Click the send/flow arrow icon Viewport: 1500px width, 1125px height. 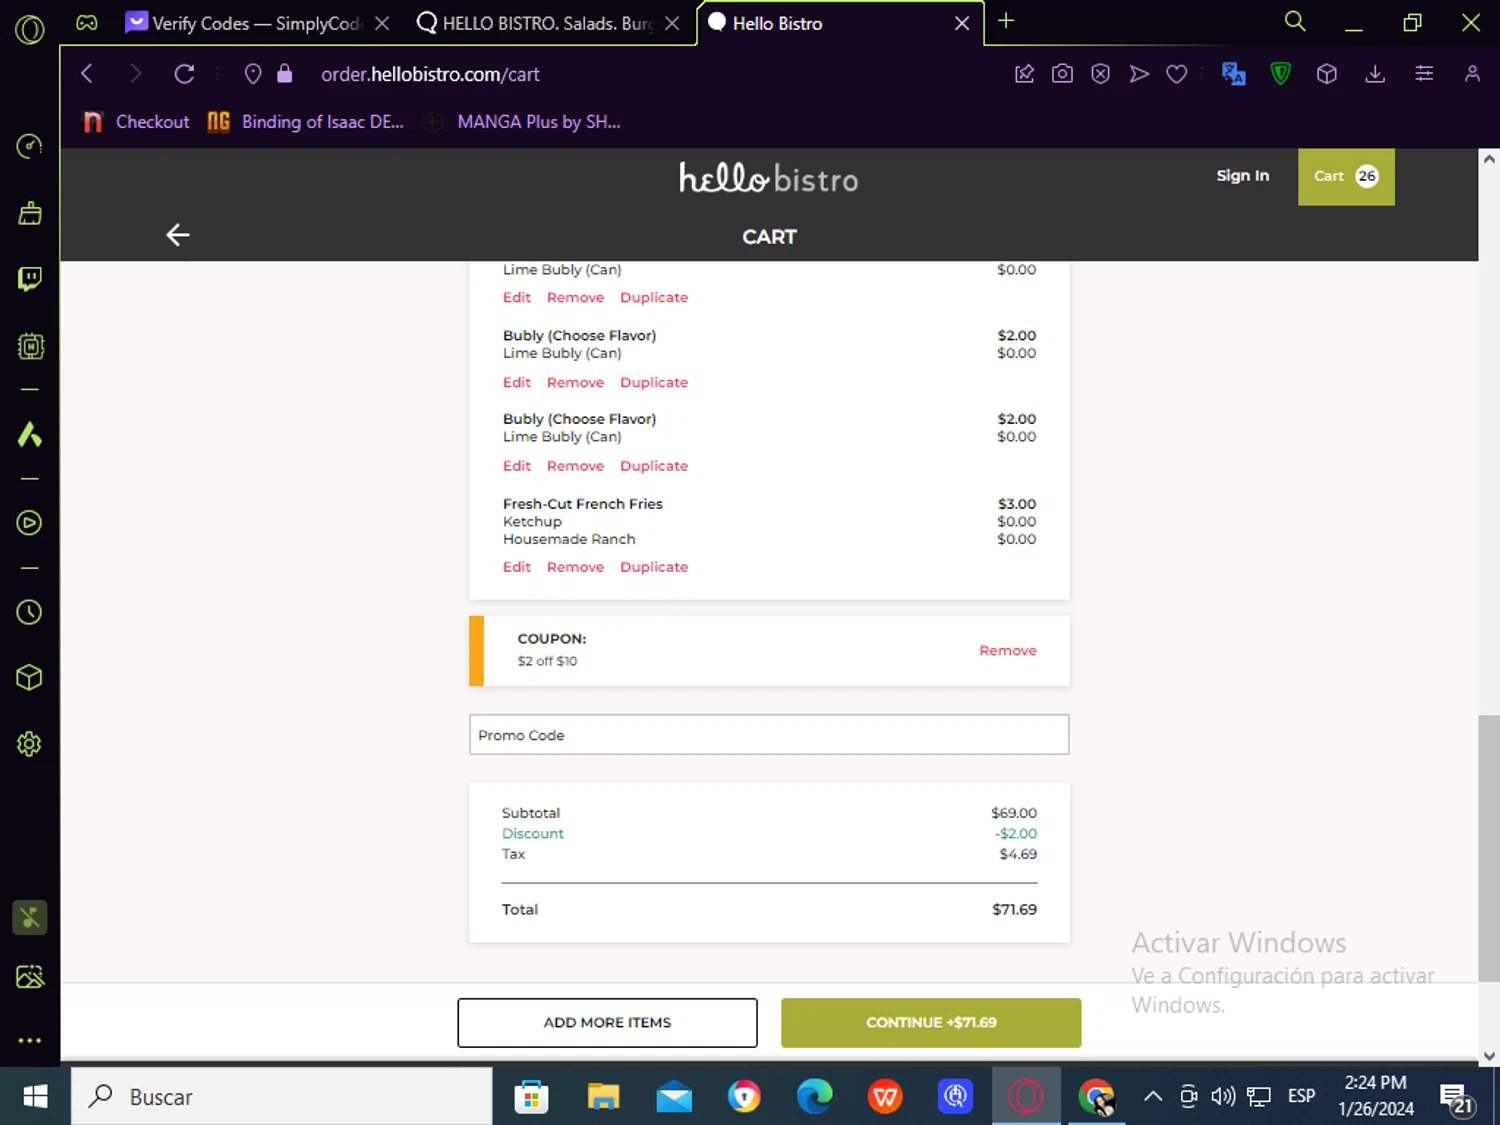coord(1139,74)
